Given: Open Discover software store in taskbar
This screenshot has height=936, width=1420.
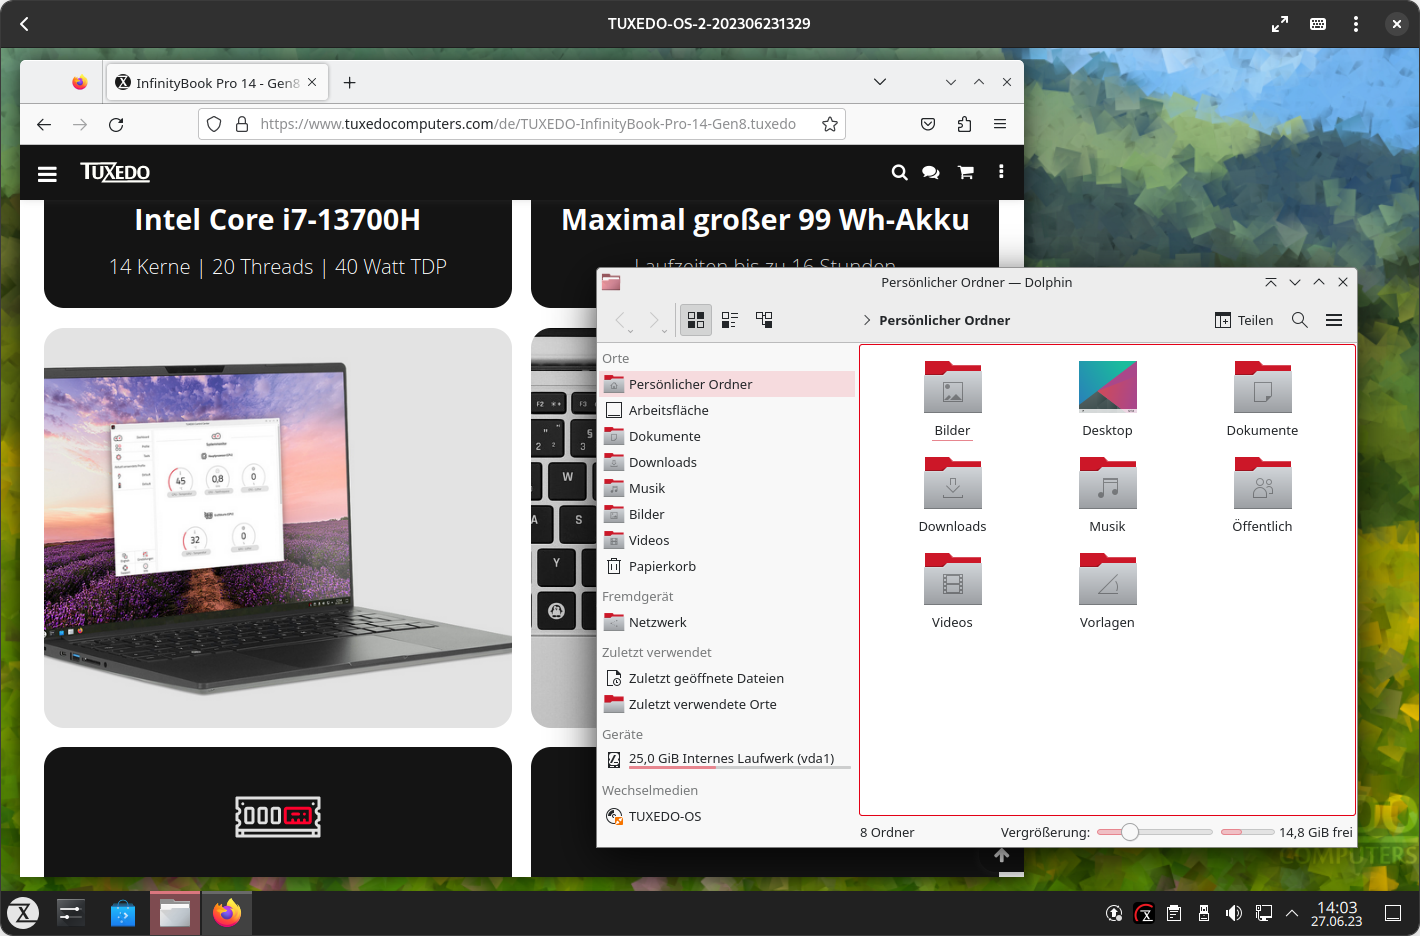Looking at the screenshot, I should 123,912.
